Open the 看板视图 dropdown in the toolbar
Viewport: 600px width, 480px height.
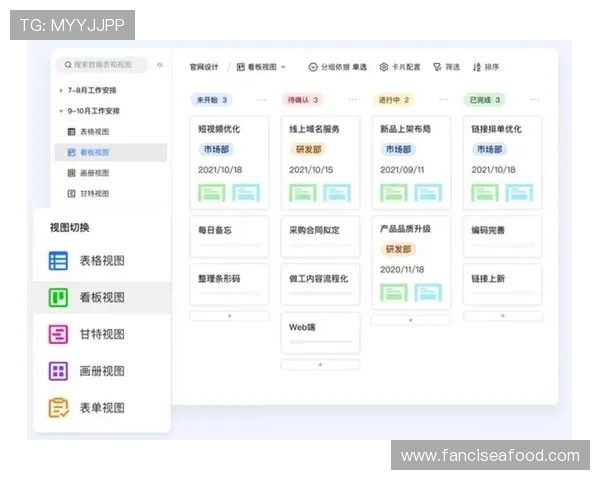tap(261, 67)
